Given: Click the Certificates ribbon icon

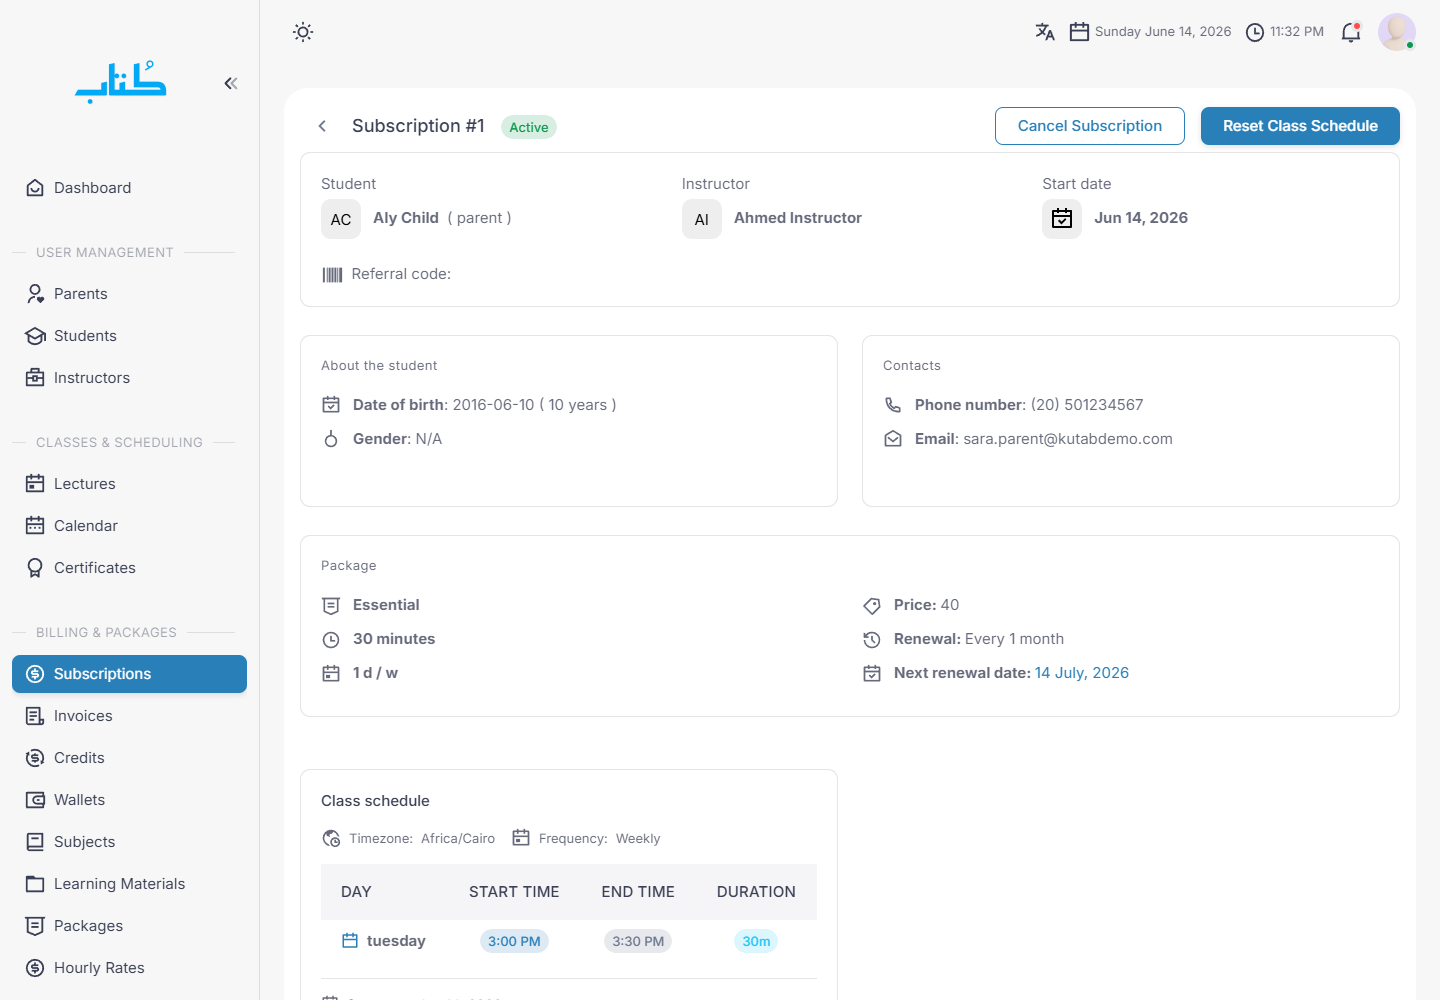Looking at the screenshot, I should click(x=35, y=568).
